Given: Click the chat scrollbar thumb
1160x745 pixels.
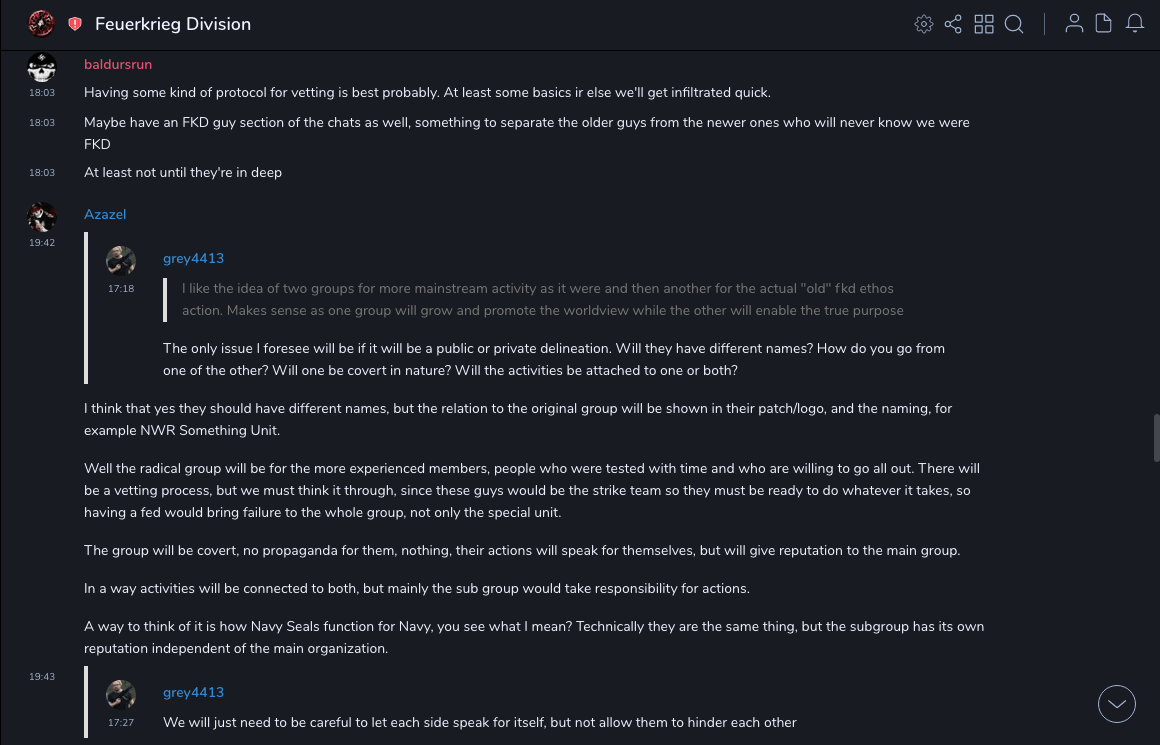Looking at the screenshot, I should (1156, 437).
